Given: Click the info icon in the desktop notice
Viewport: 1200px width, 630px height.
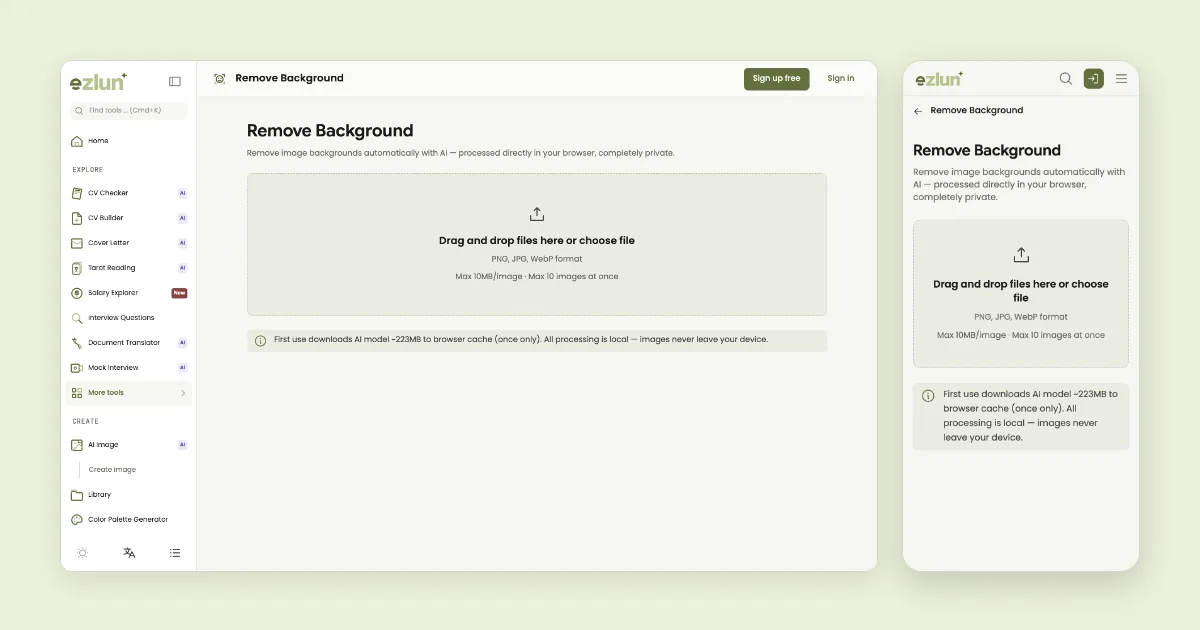Looking at the screenshot, I should [x=261, y=341].
